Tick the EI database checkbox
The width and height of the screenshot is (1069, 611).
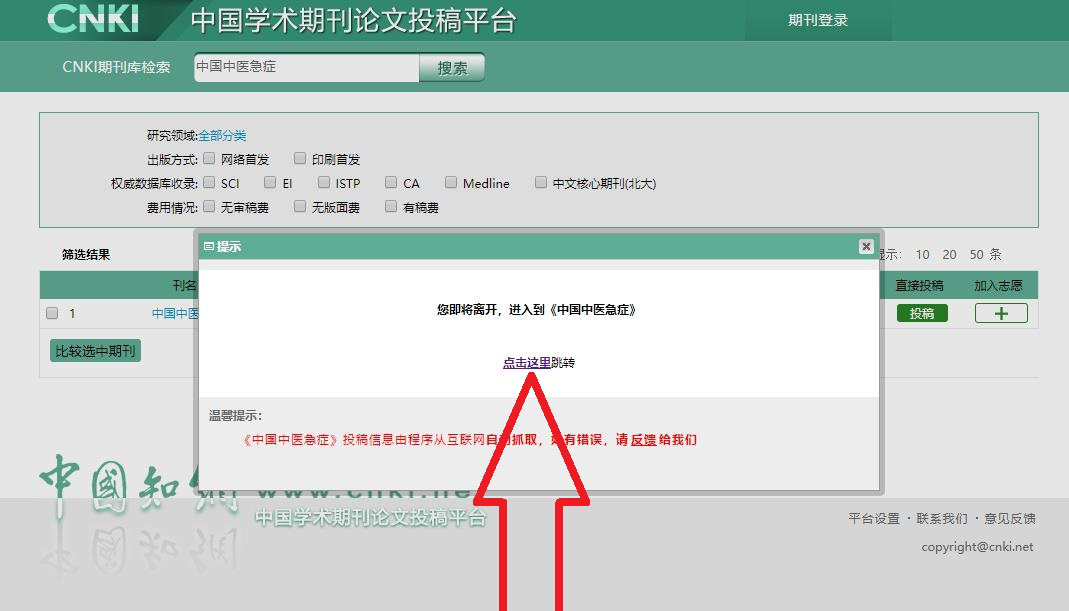pyautogui.click(x=270, y=182)
